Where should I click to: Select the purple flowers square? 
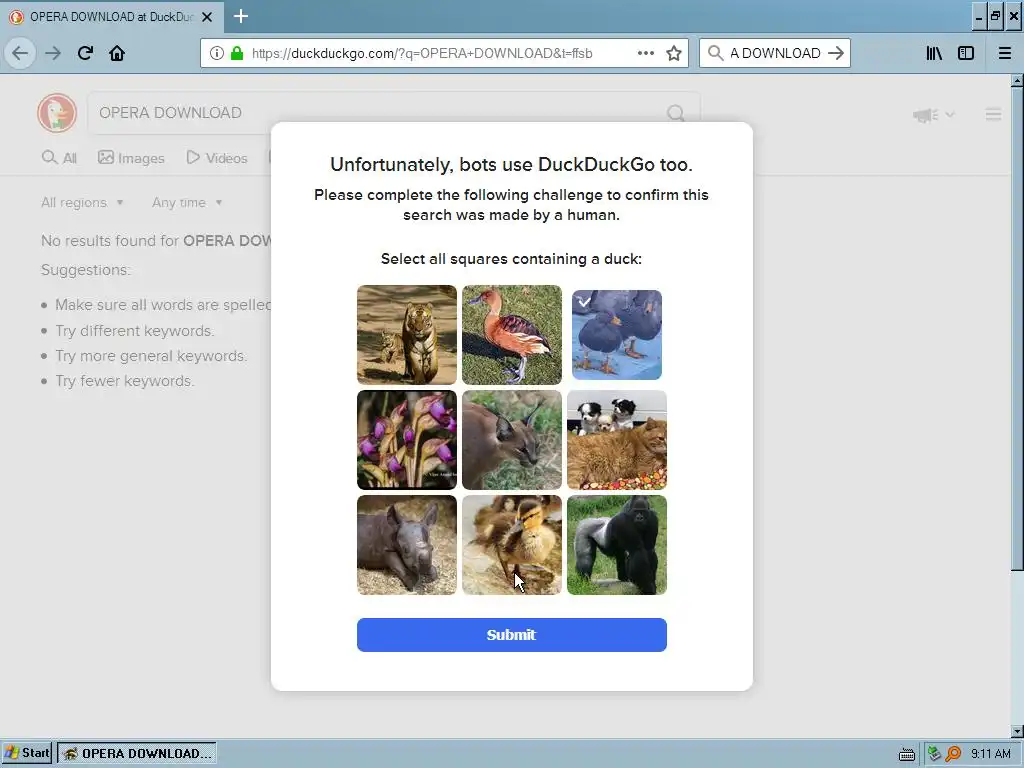click(407, 440)
